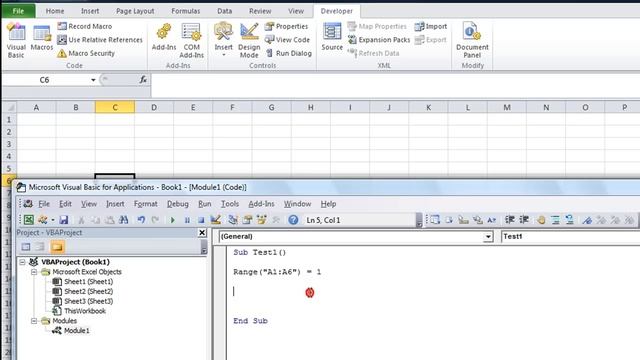Toggle Design Mode icon in VBA toolbar
Image resolution: width=640 pixels, height=360 pixels.
coord(216,220)
